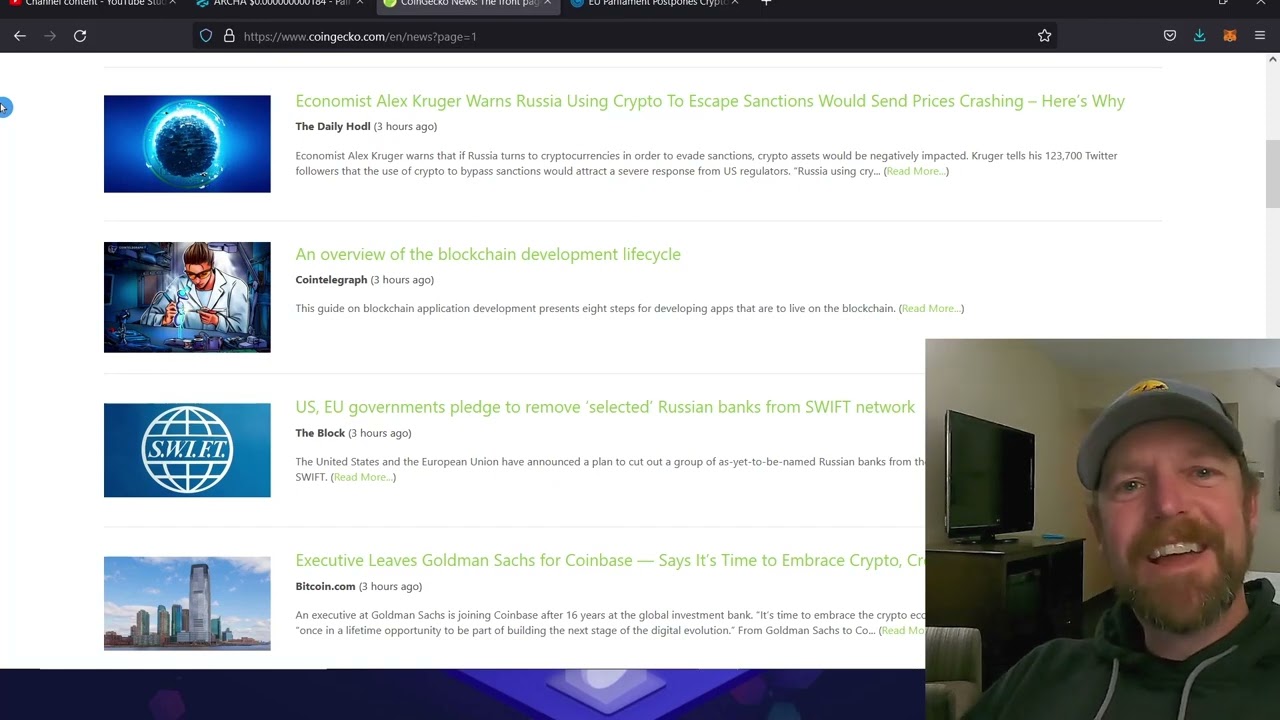Click the S.W.I.F.T. logo thumbnail
This screenshot has height=720, width=1280.
pos(187,450)
